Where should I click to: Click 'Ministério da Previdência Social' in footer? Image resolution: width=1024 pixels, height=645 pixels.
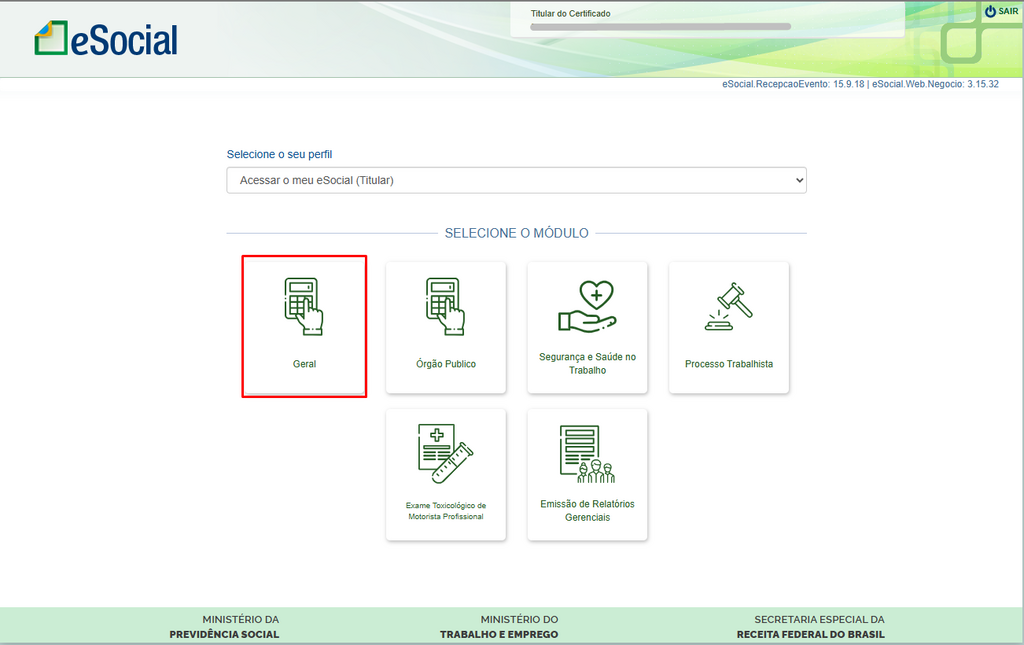pos(224,627)
